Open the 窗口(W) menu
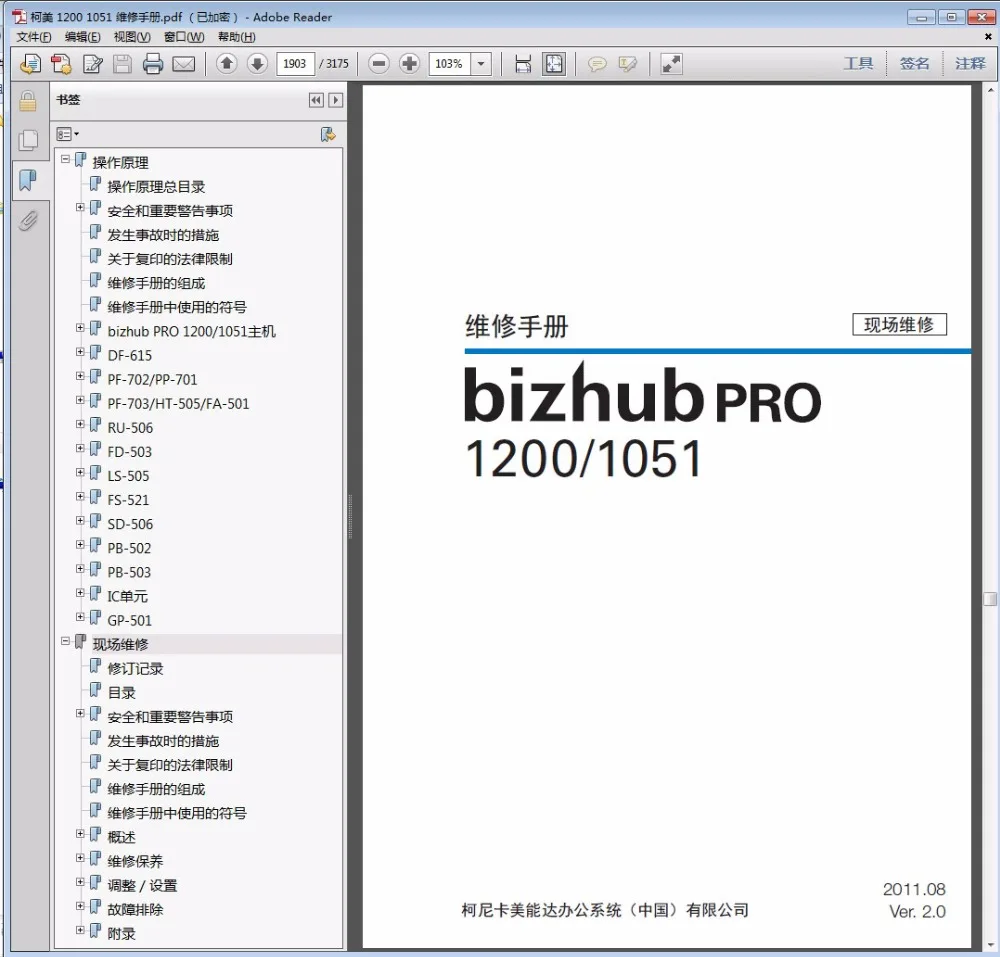This screenshot has width=1000, height=957. click(x=184, y=37)
